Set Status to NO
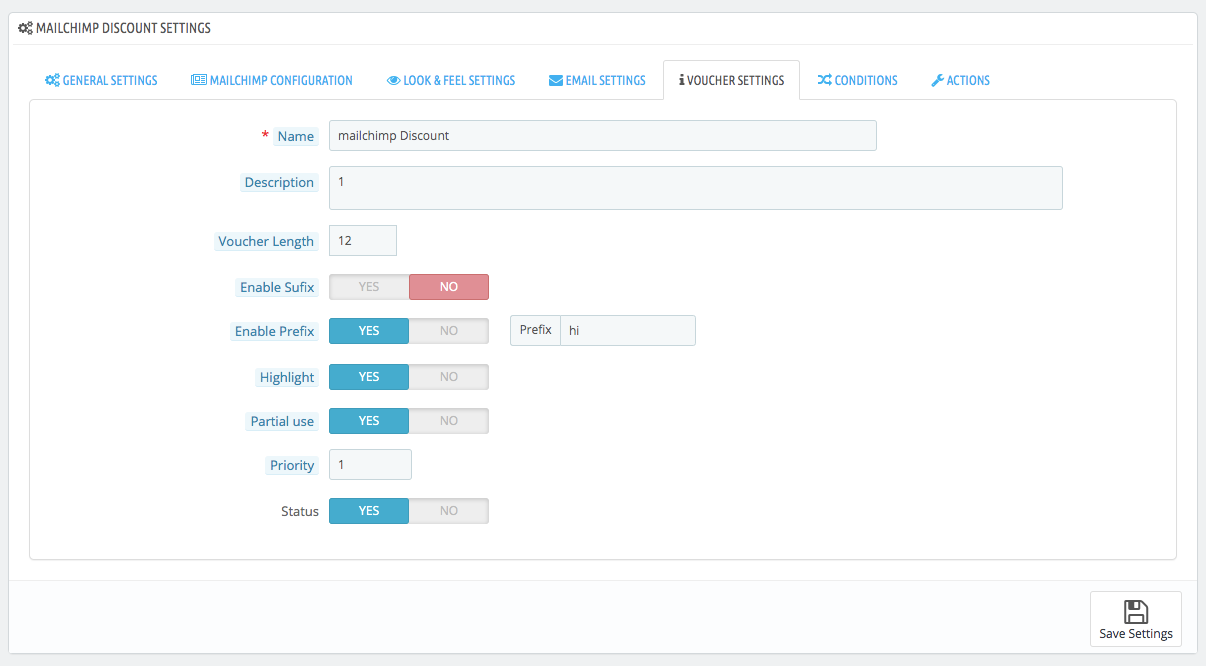The height and width of the screenshot is (666, 1206). tap(449, 511)
